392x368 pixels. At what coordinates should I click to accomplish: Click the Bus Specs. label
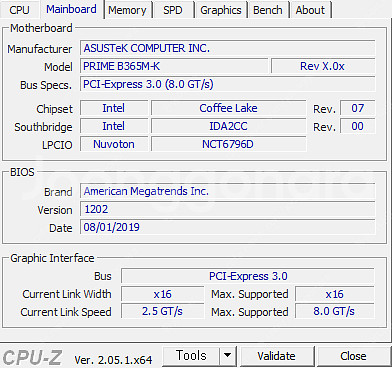click(46, 85)
